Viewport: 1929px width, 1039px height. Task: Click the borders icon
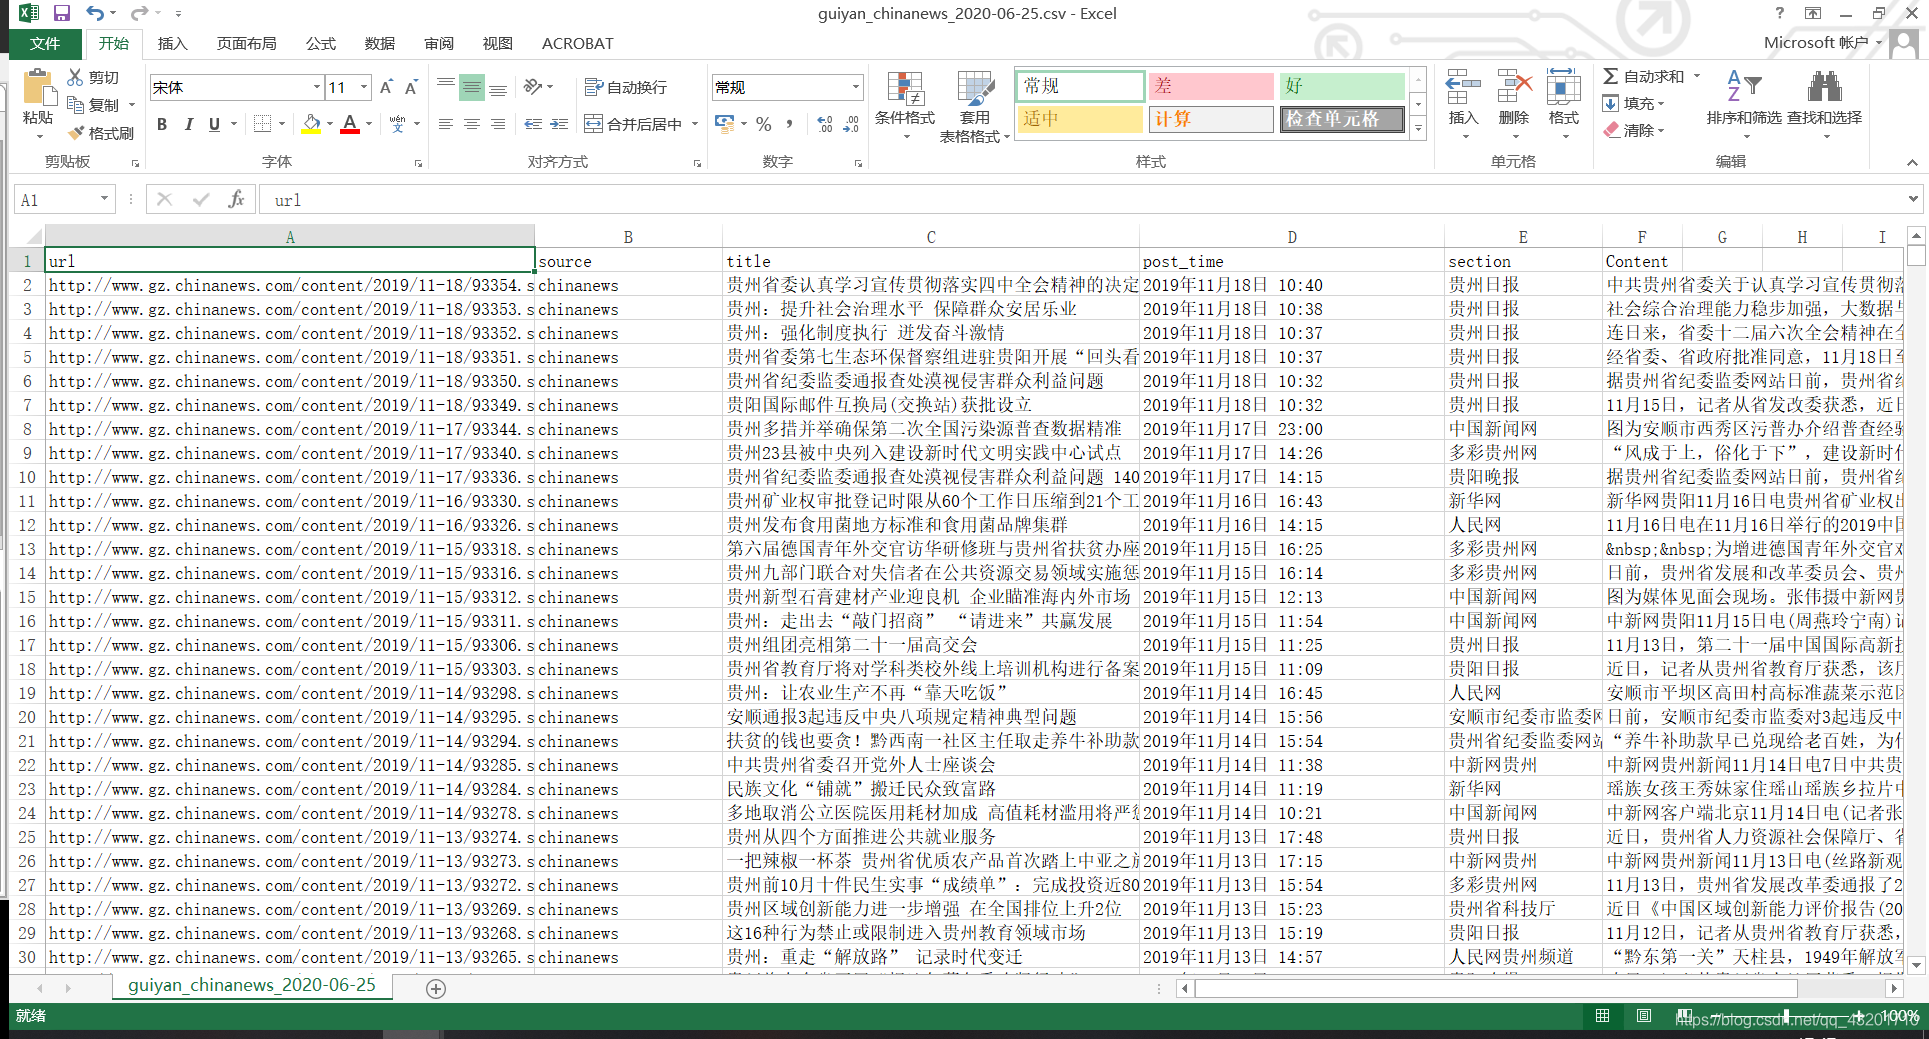tap(262, 124)
